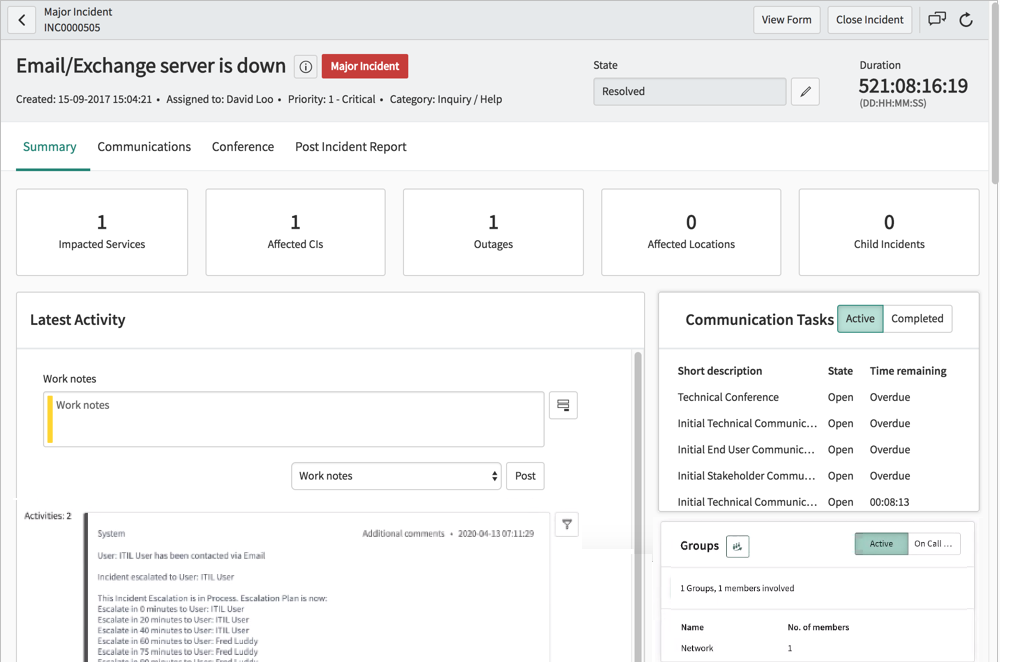Open the Child Incidents card
The width and height of the screenshot is (1026, 662).
click(889, 232)
